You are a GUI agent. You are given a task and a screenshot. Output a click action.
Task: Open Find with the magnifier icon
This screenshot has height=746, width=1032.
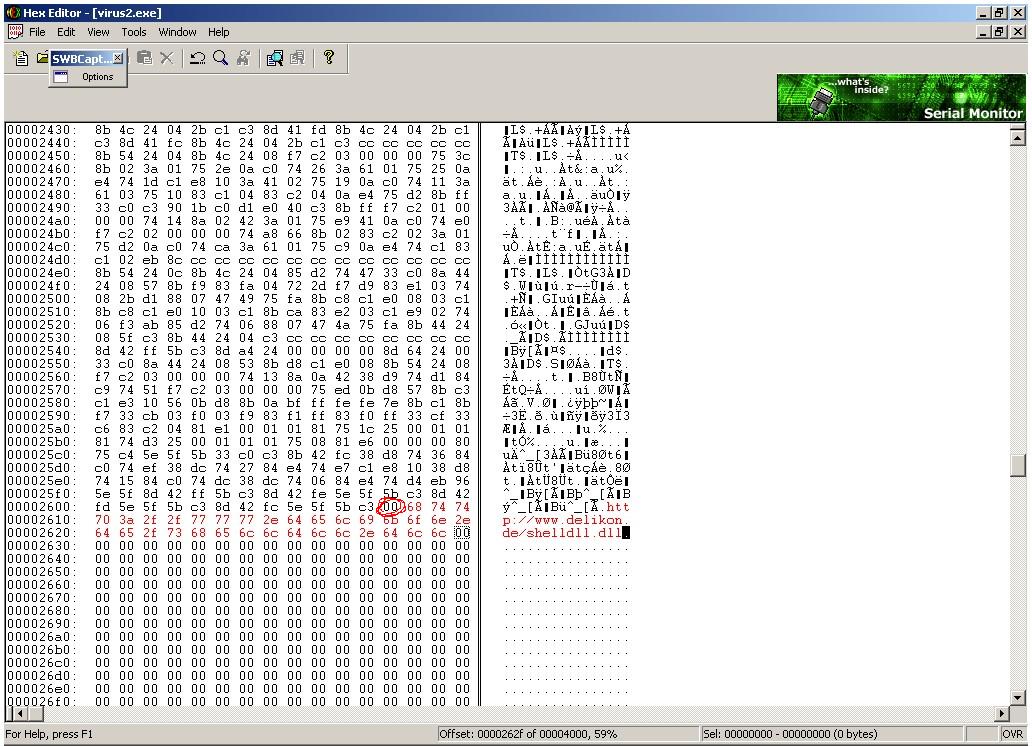coord(220,59)
